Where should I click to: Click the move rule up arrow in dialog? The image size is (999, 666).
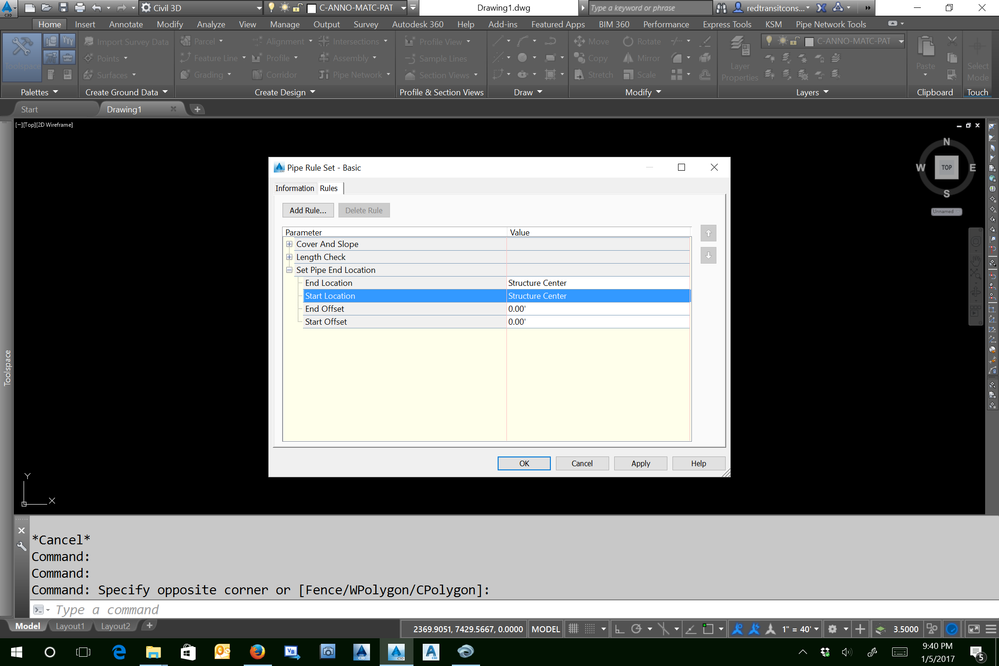point(708,233)
